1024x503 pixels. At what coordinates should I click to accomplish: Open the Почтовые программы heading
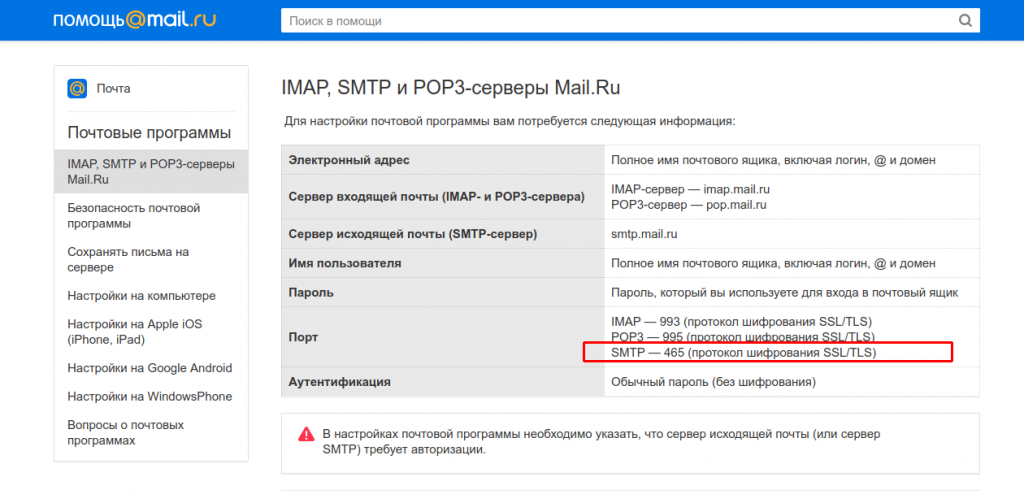149,133
